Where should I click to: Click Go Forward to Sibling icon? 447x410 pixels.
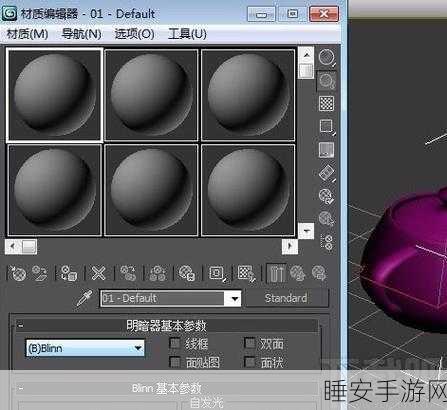pyautogui.click(x=319, y=273)
